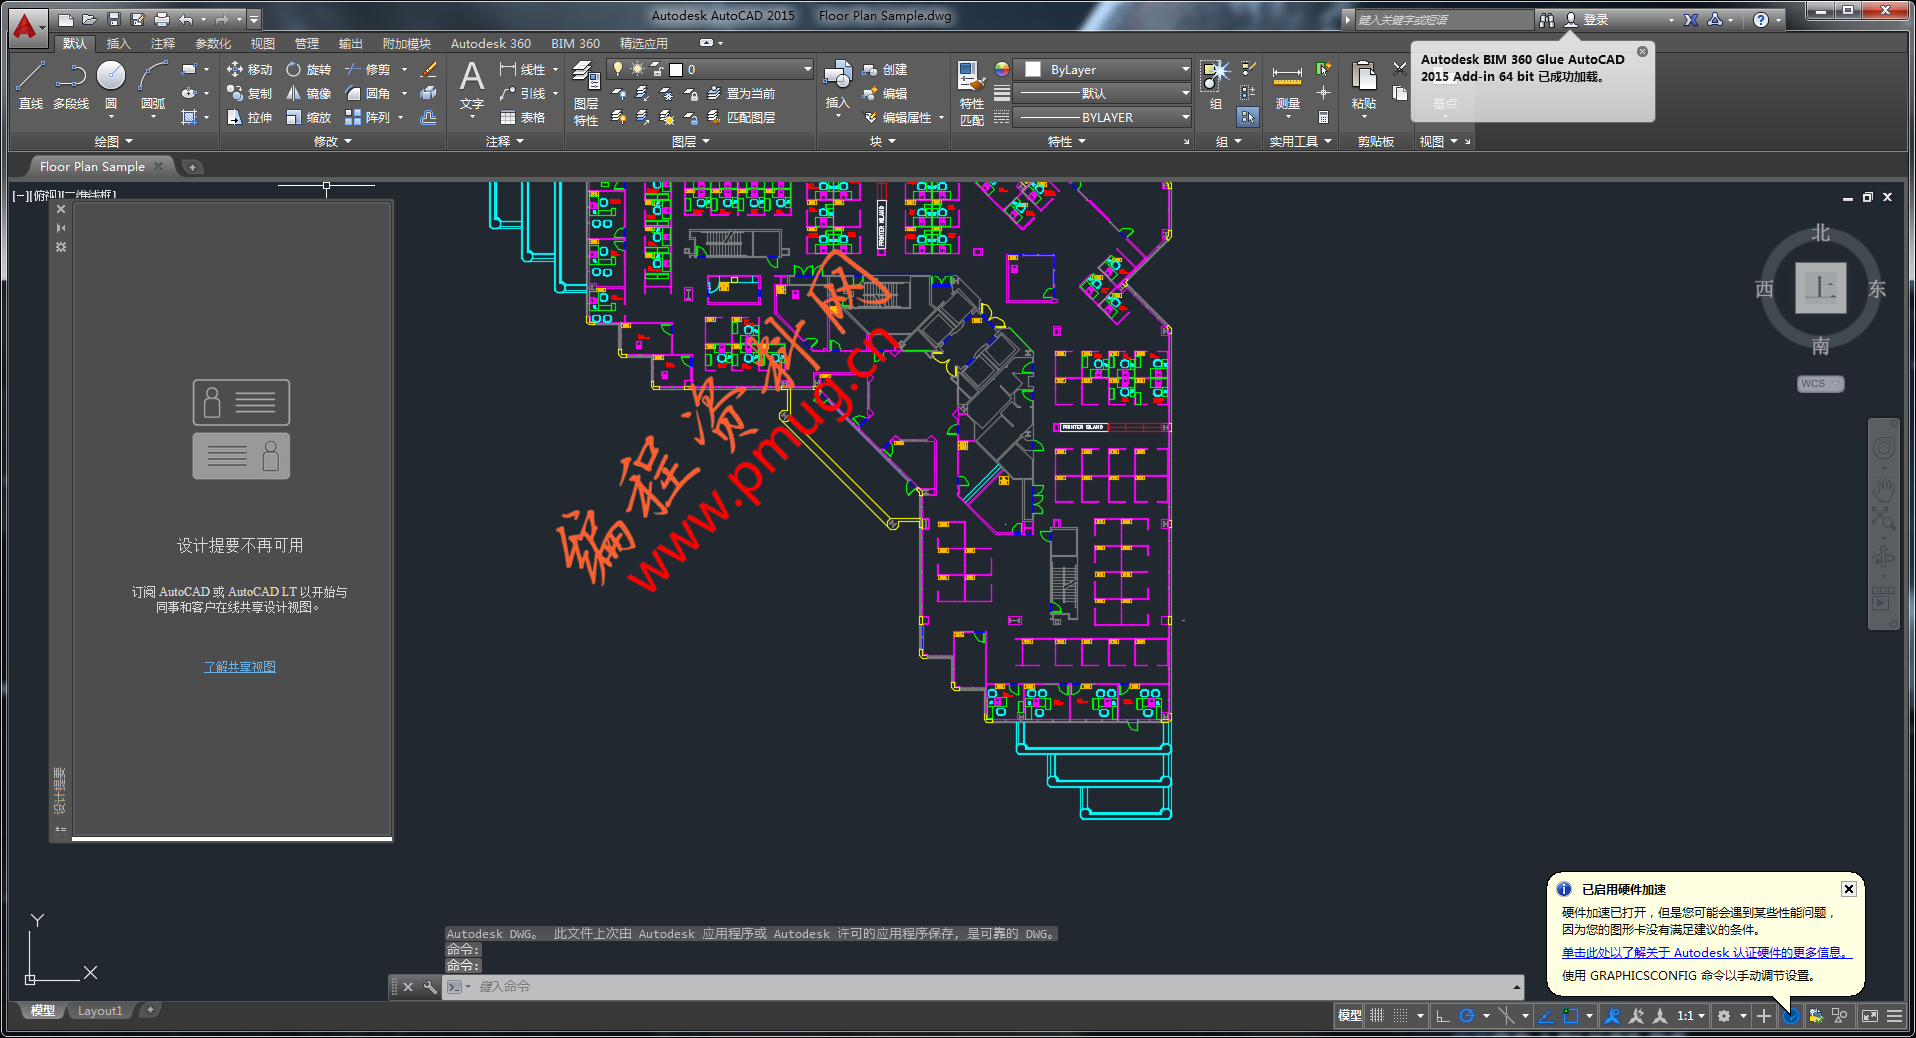Click the white layer color swatch next to 0
This screenshot has height=1038, width=1916.
pos(676,69)
